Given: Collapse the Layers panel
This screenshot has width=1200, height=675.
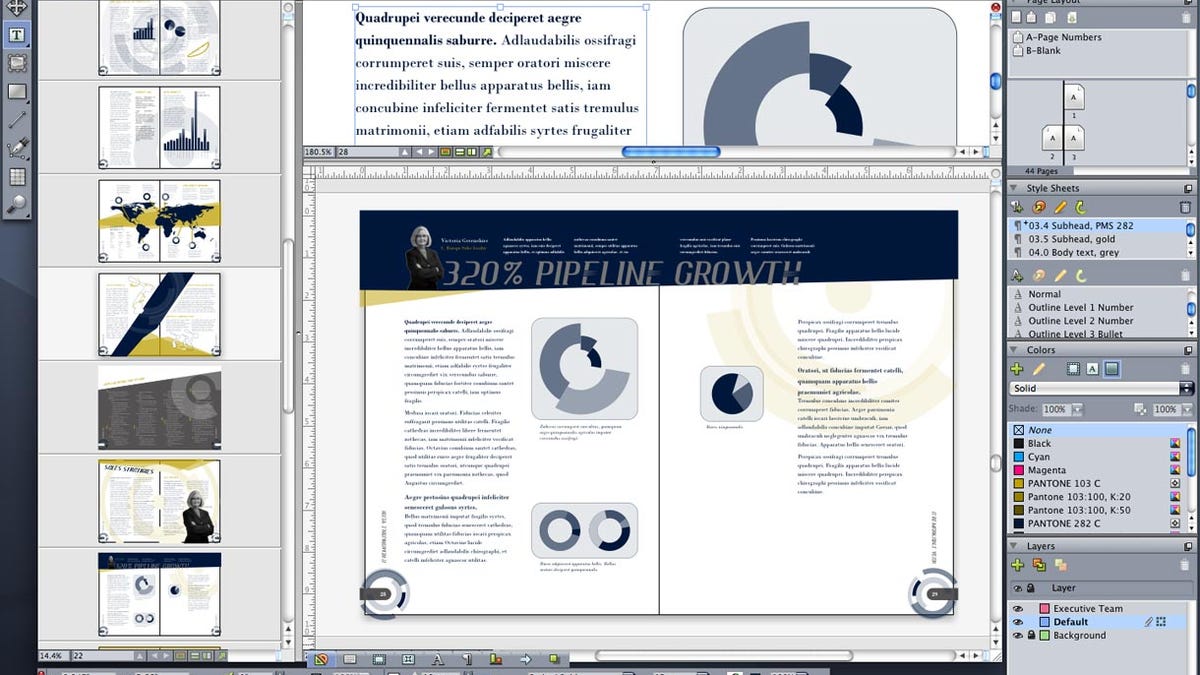Looking at the screenshot, I should 1014,545.
